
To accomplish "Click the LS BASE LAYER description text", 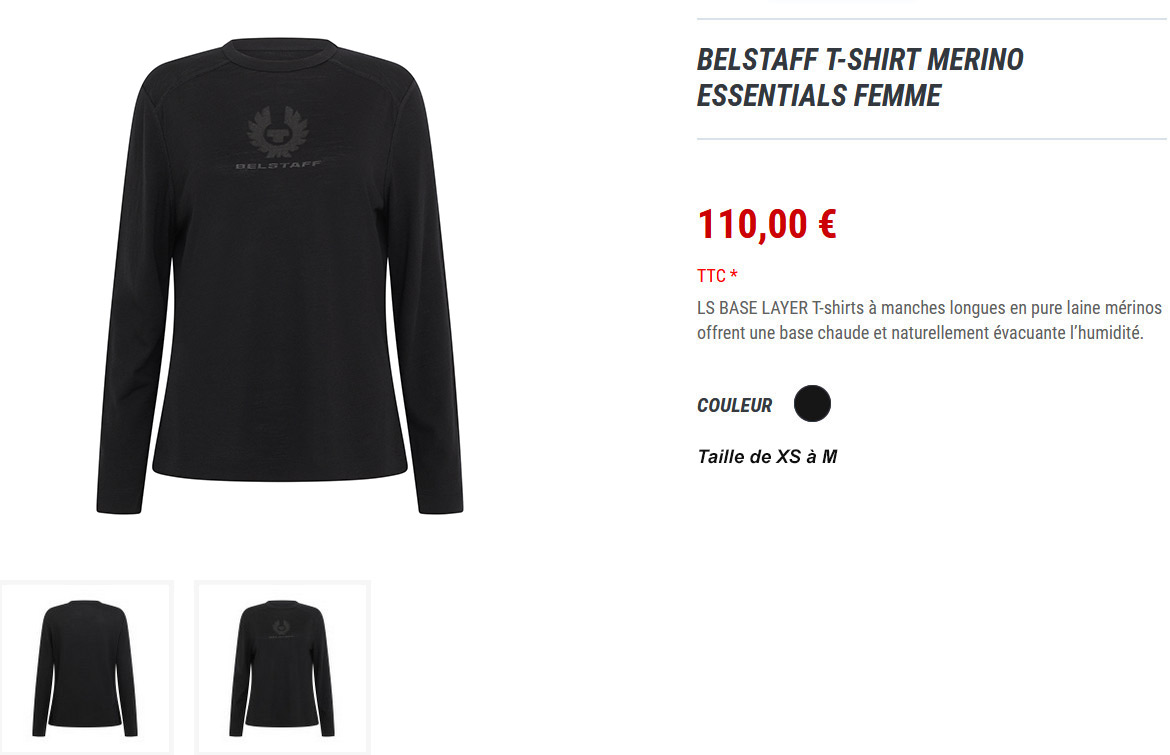I will 929,320.
